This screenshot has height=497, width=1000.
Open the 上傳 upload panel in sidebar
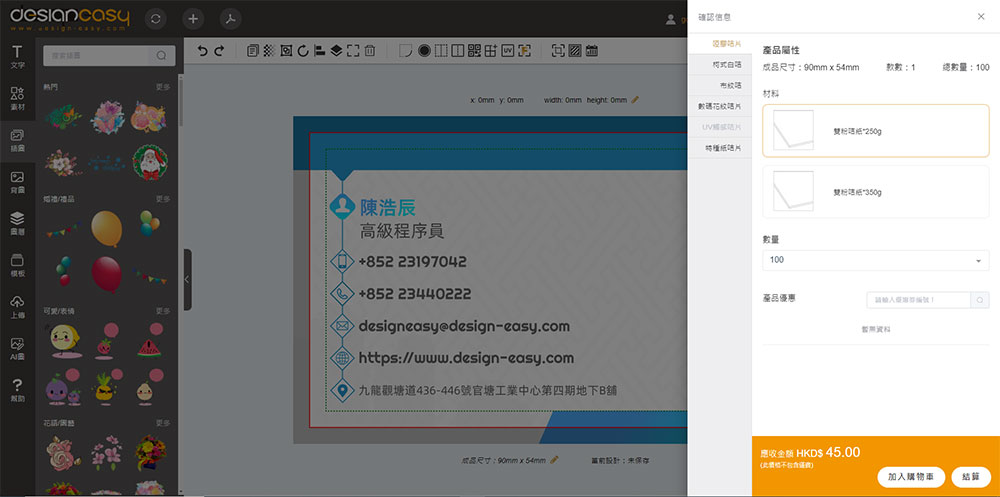[17, 306]
